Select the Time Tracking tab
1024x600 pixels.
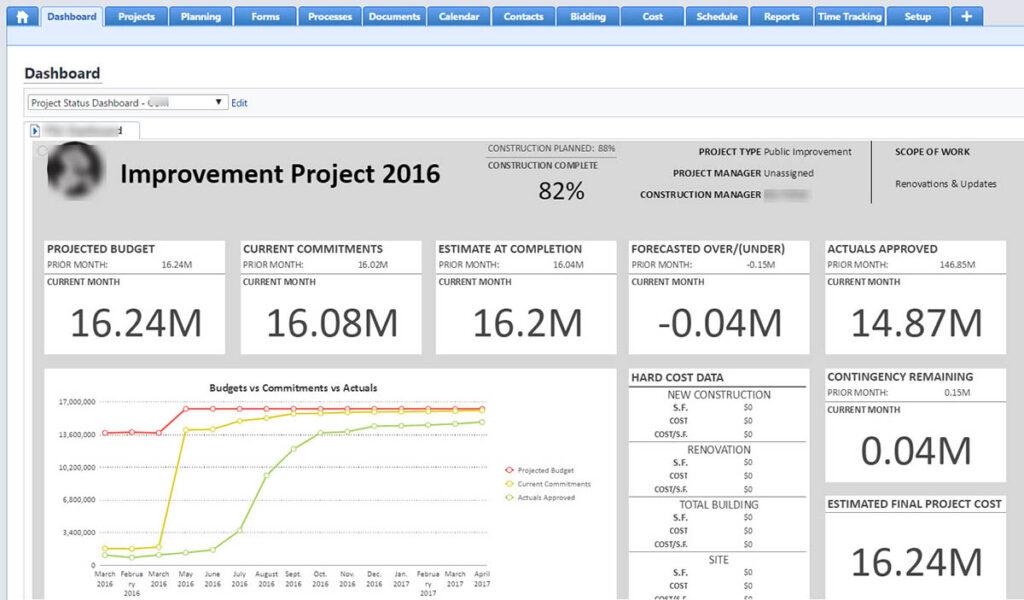tap(849, 16)
